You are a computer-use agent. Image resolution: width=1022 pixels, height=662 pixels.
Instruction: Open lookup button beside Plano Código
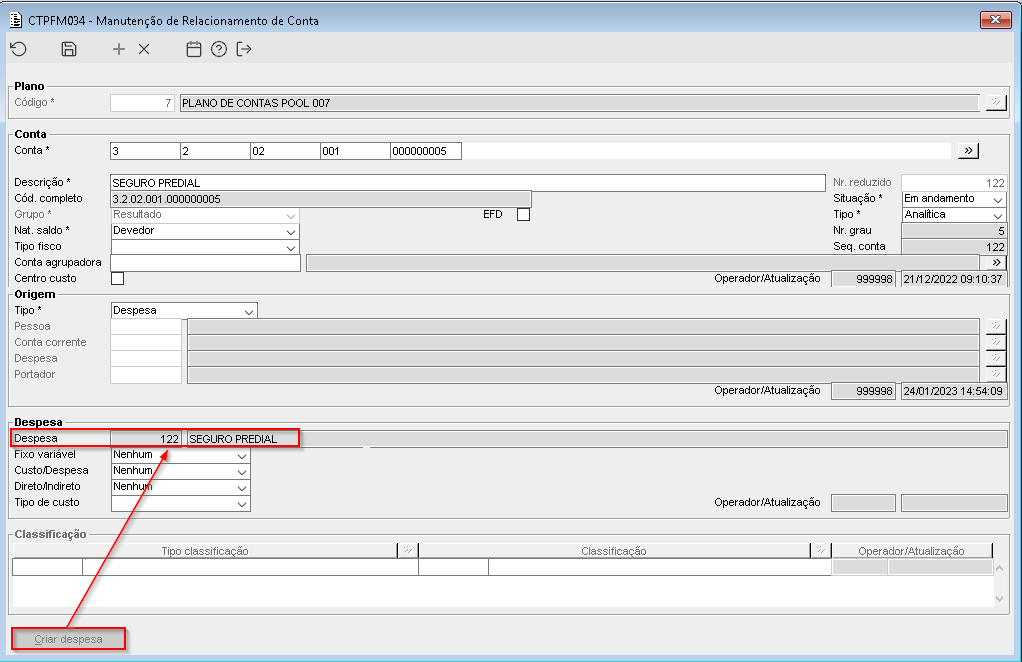click(995, 102)
